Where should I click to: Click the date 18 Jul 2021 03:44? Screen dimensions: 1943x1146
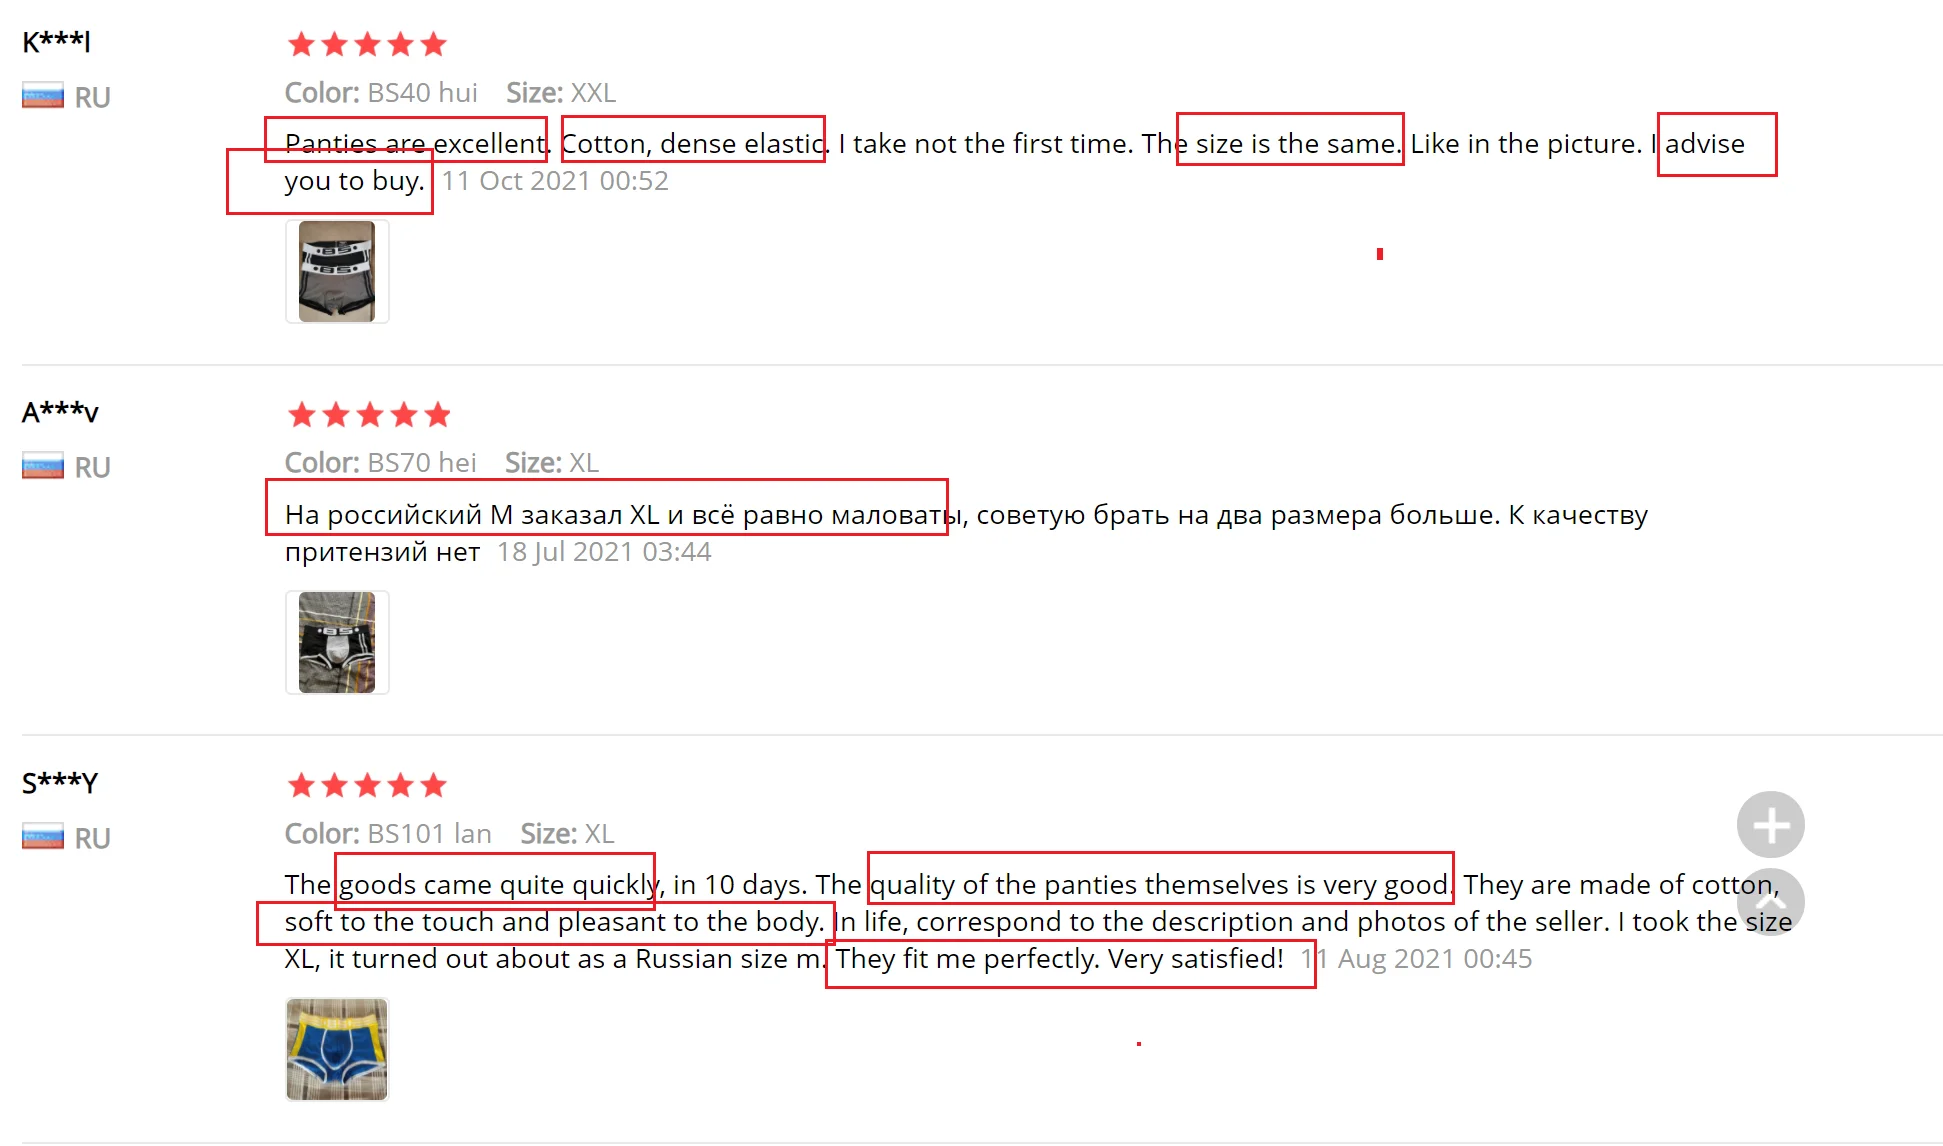point(604,552)
